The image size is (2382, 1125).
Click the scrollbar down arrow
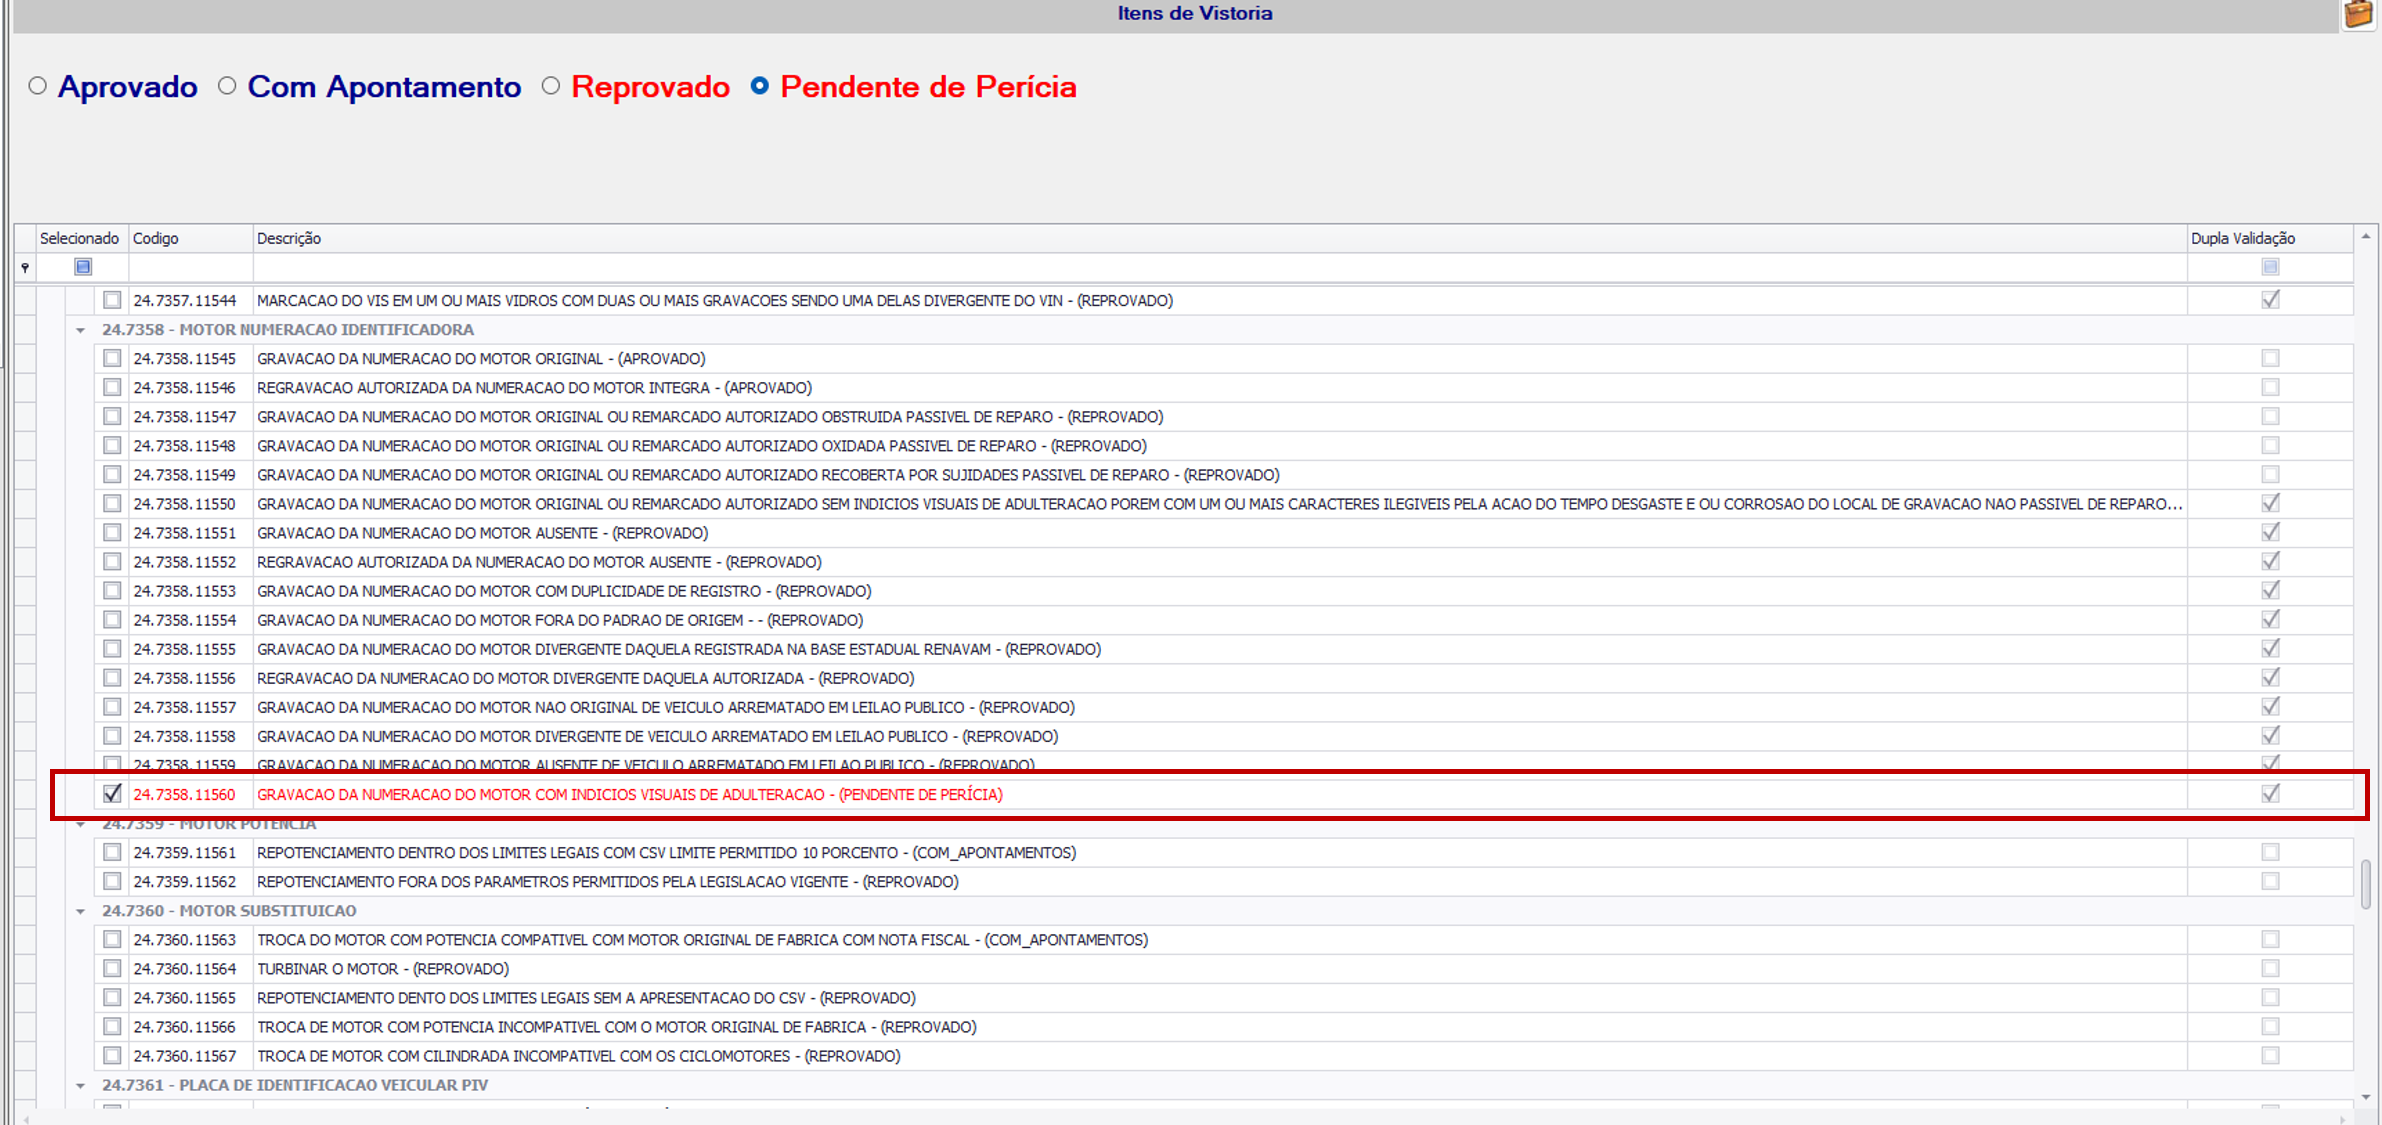pyautogui.click(x=2366, y=1097)
